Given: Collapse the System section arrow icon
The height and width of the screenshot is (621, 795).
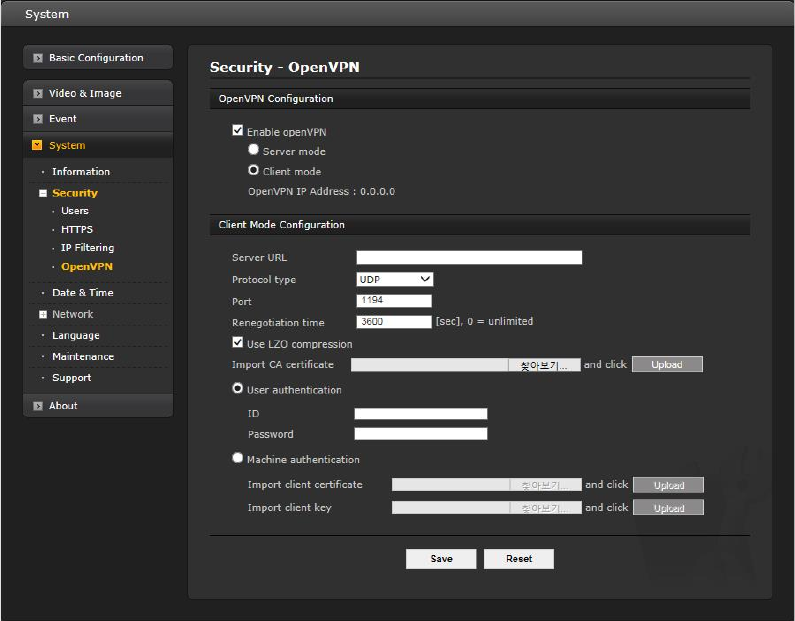Looking at the screenshot, I should (38, 146).
